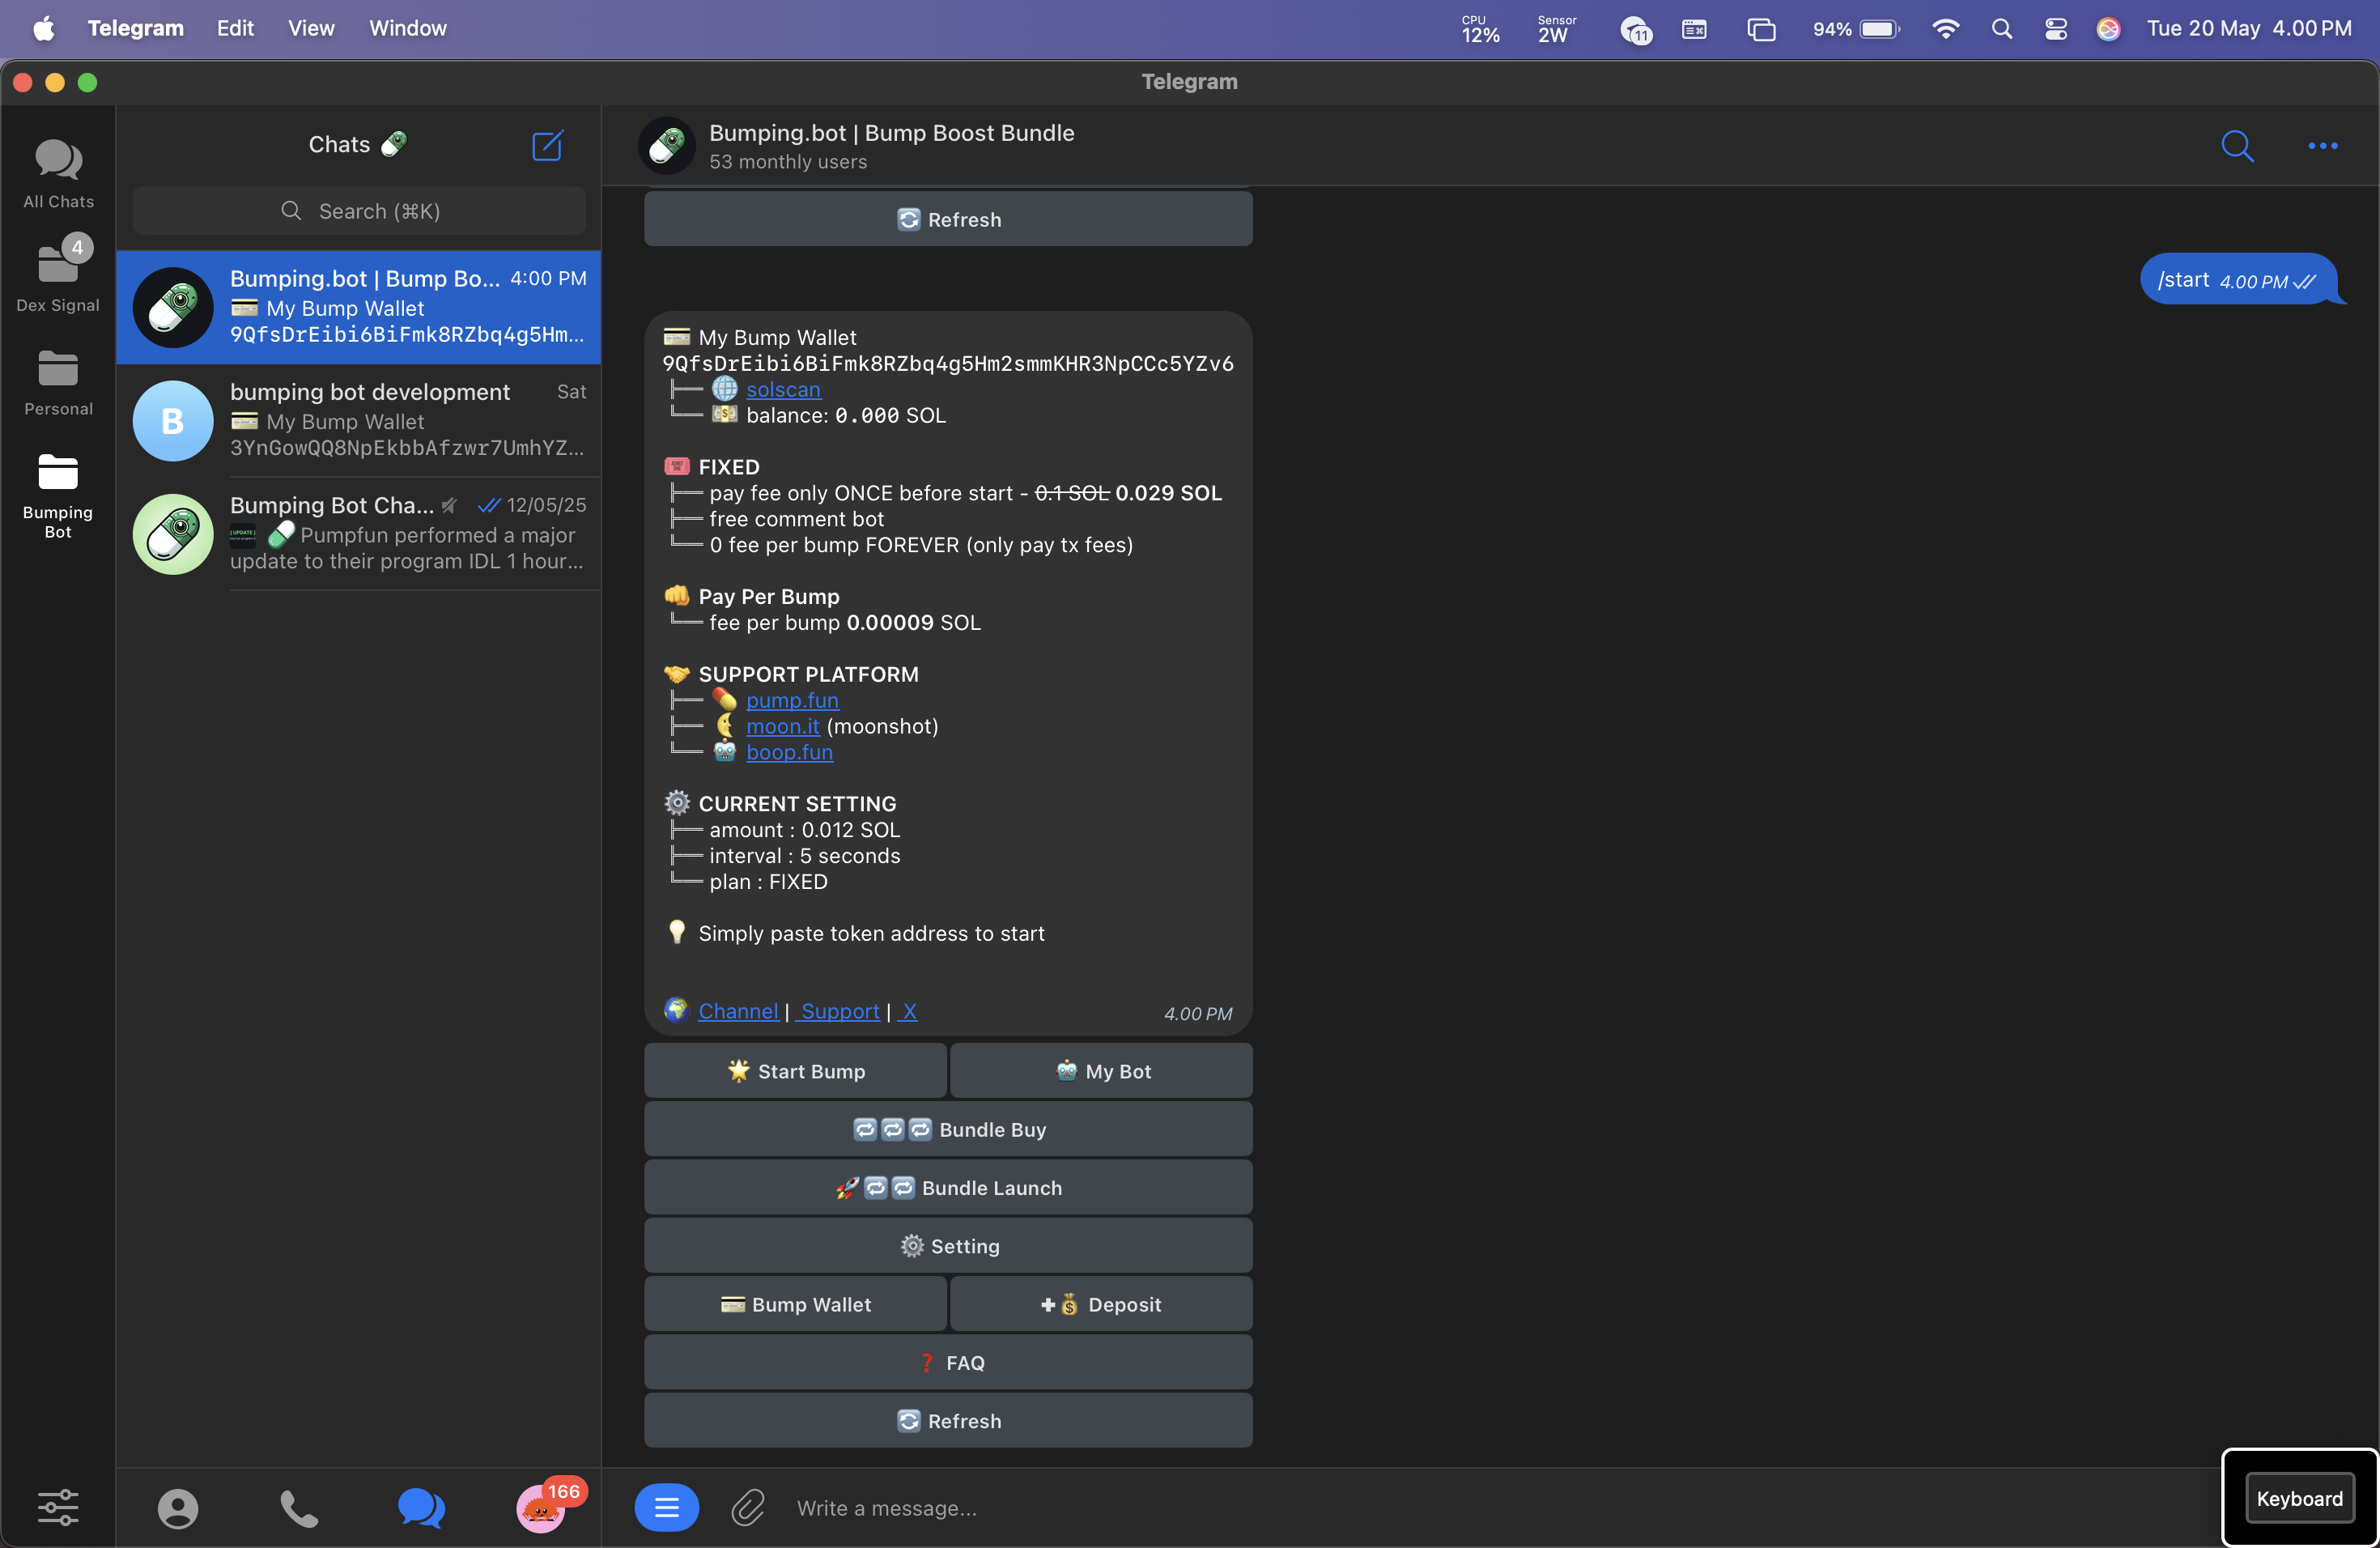Click the Bundle Buy button

(948, 1129)
